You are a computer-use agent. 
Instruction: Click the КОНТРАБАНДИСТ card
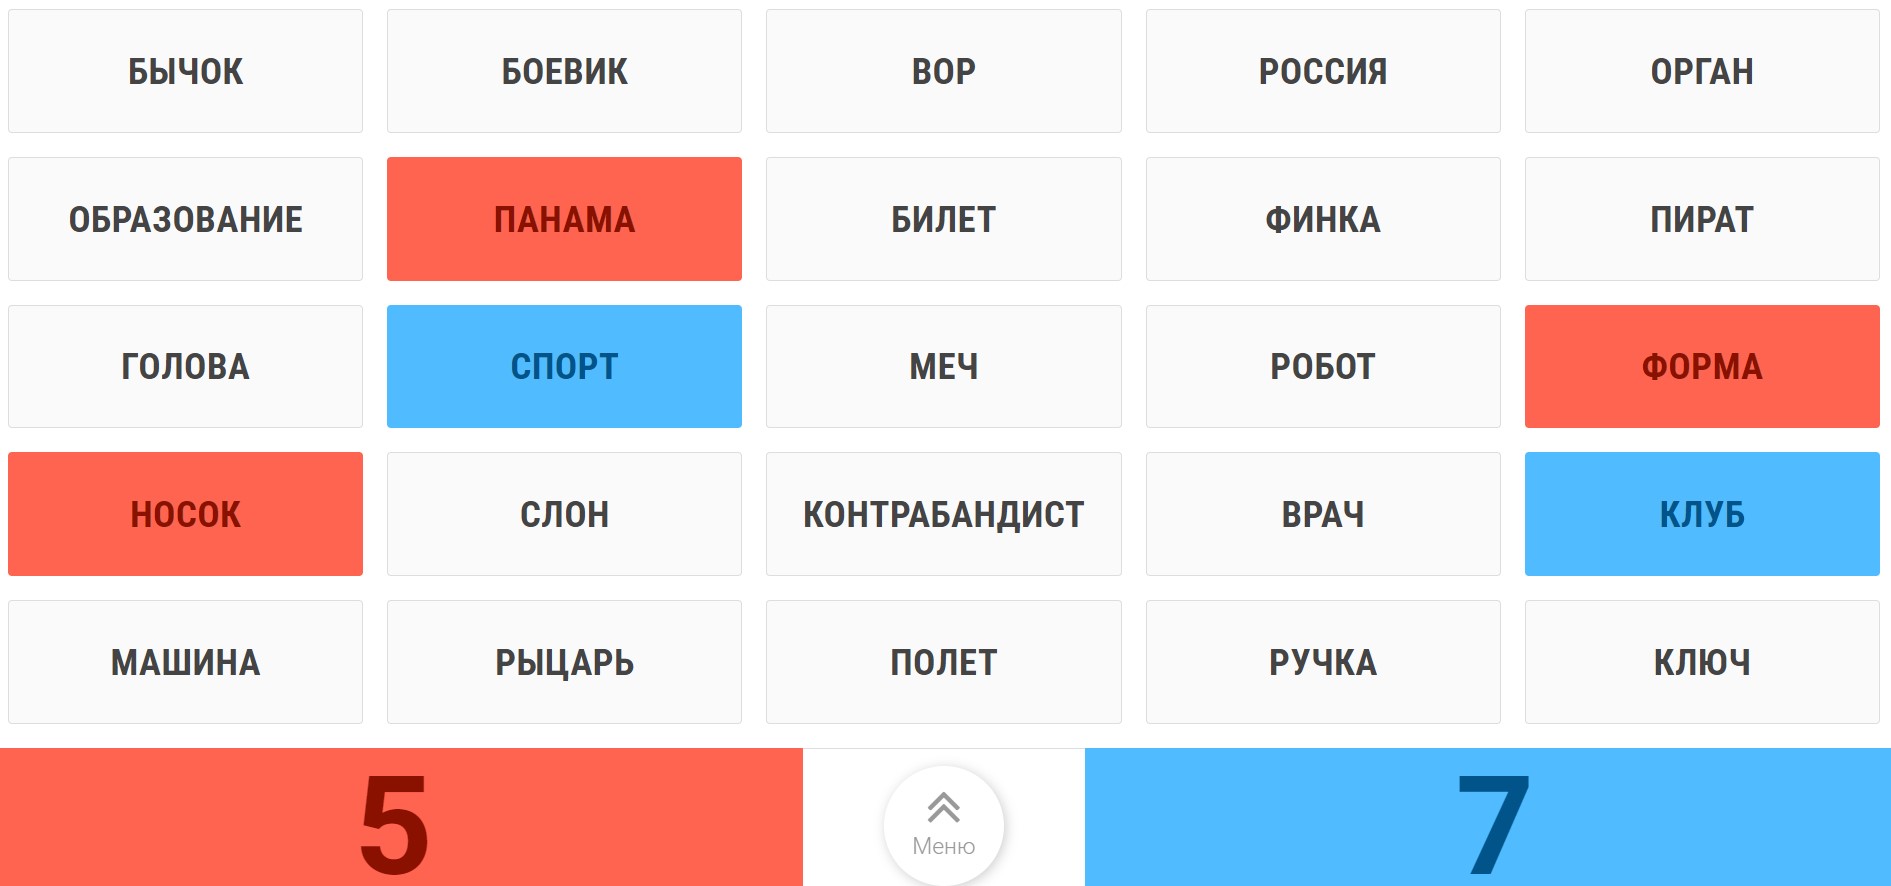coord(943,514)
